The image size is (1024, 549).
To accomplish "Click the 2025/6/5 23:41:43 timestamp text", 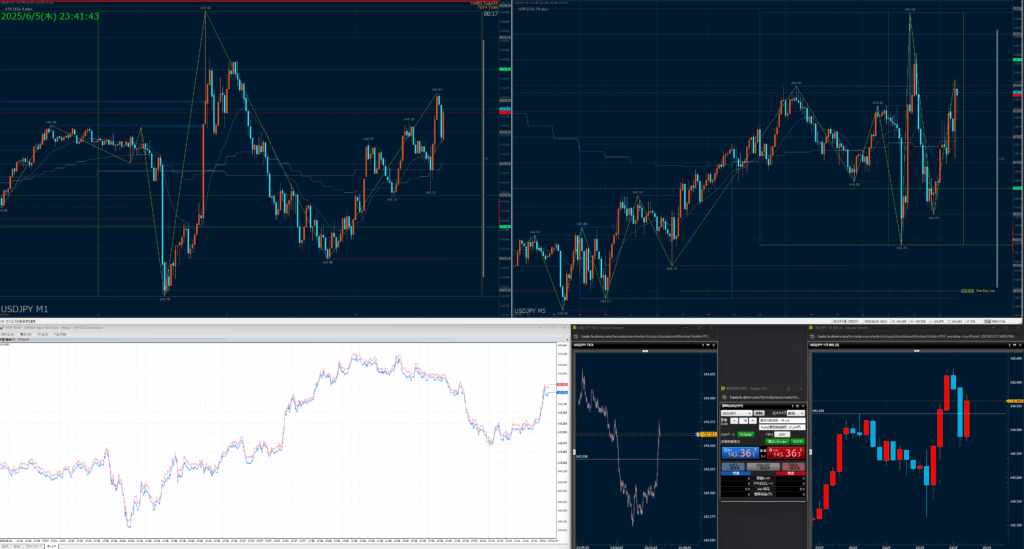I will (x=50, y=16).
